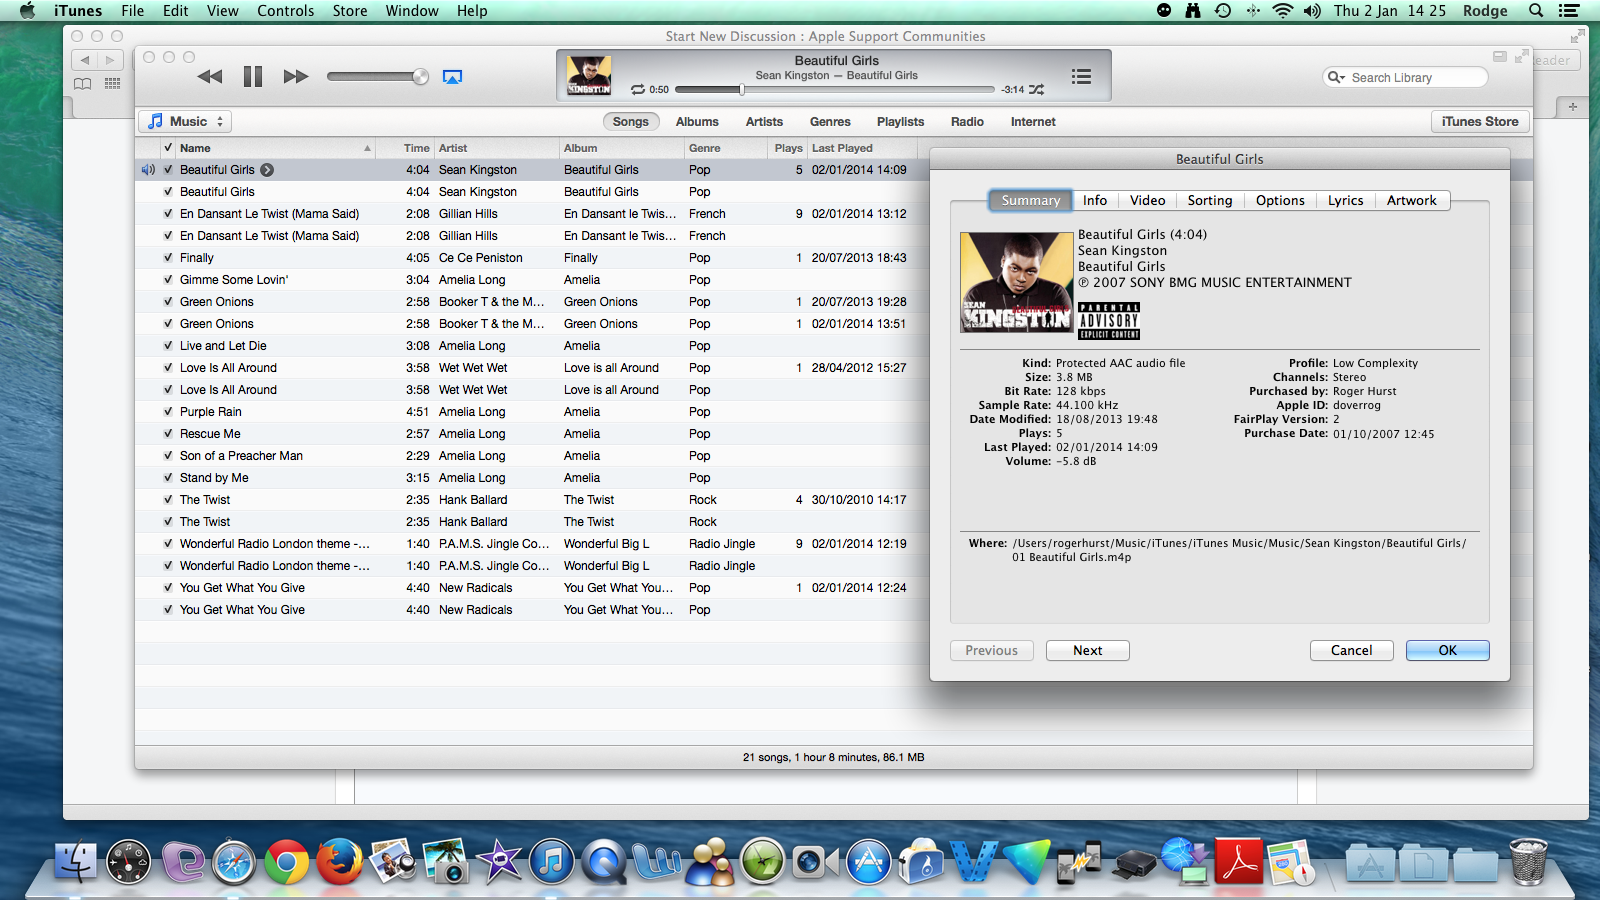Open QuickTime Player from the Dock
Viewport: 1600px width, 900px height.
pos(605,861)
